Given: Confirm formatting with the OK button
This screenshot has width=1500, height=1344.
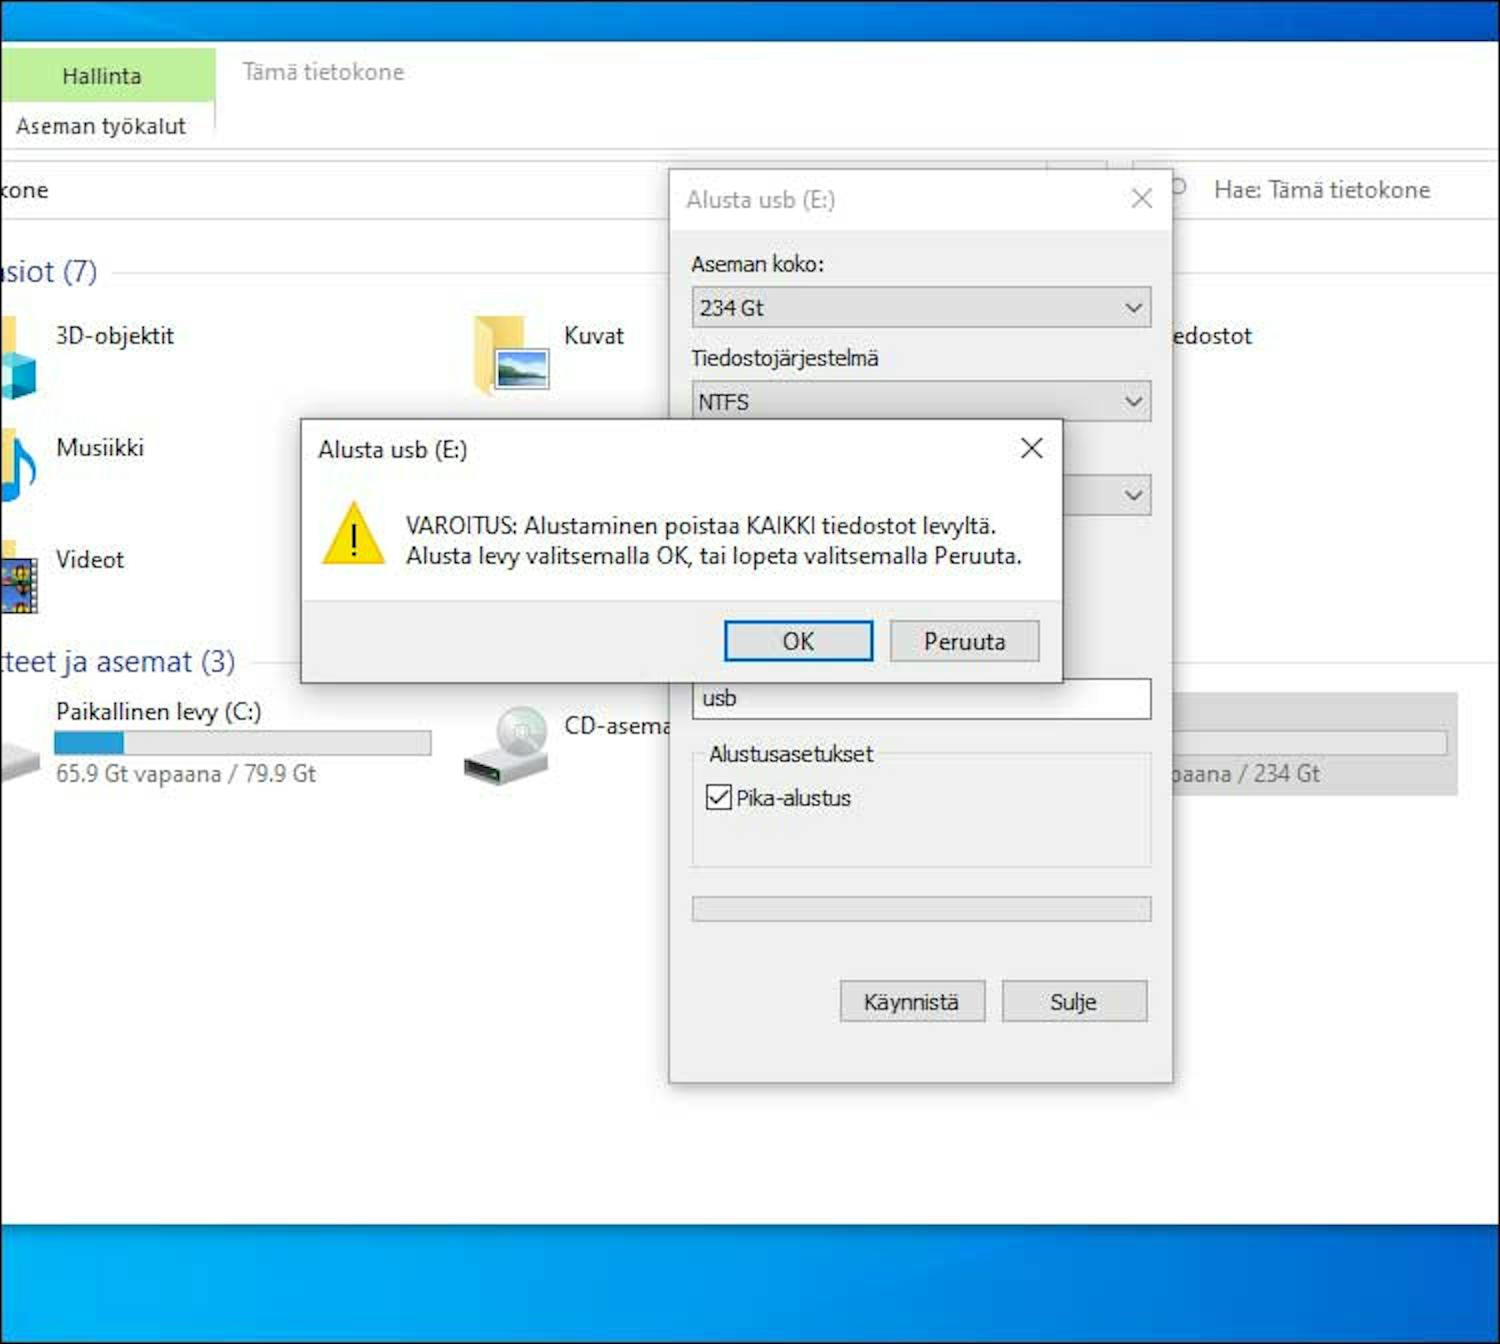Looking at the screenshot, I should click(798, 641).
